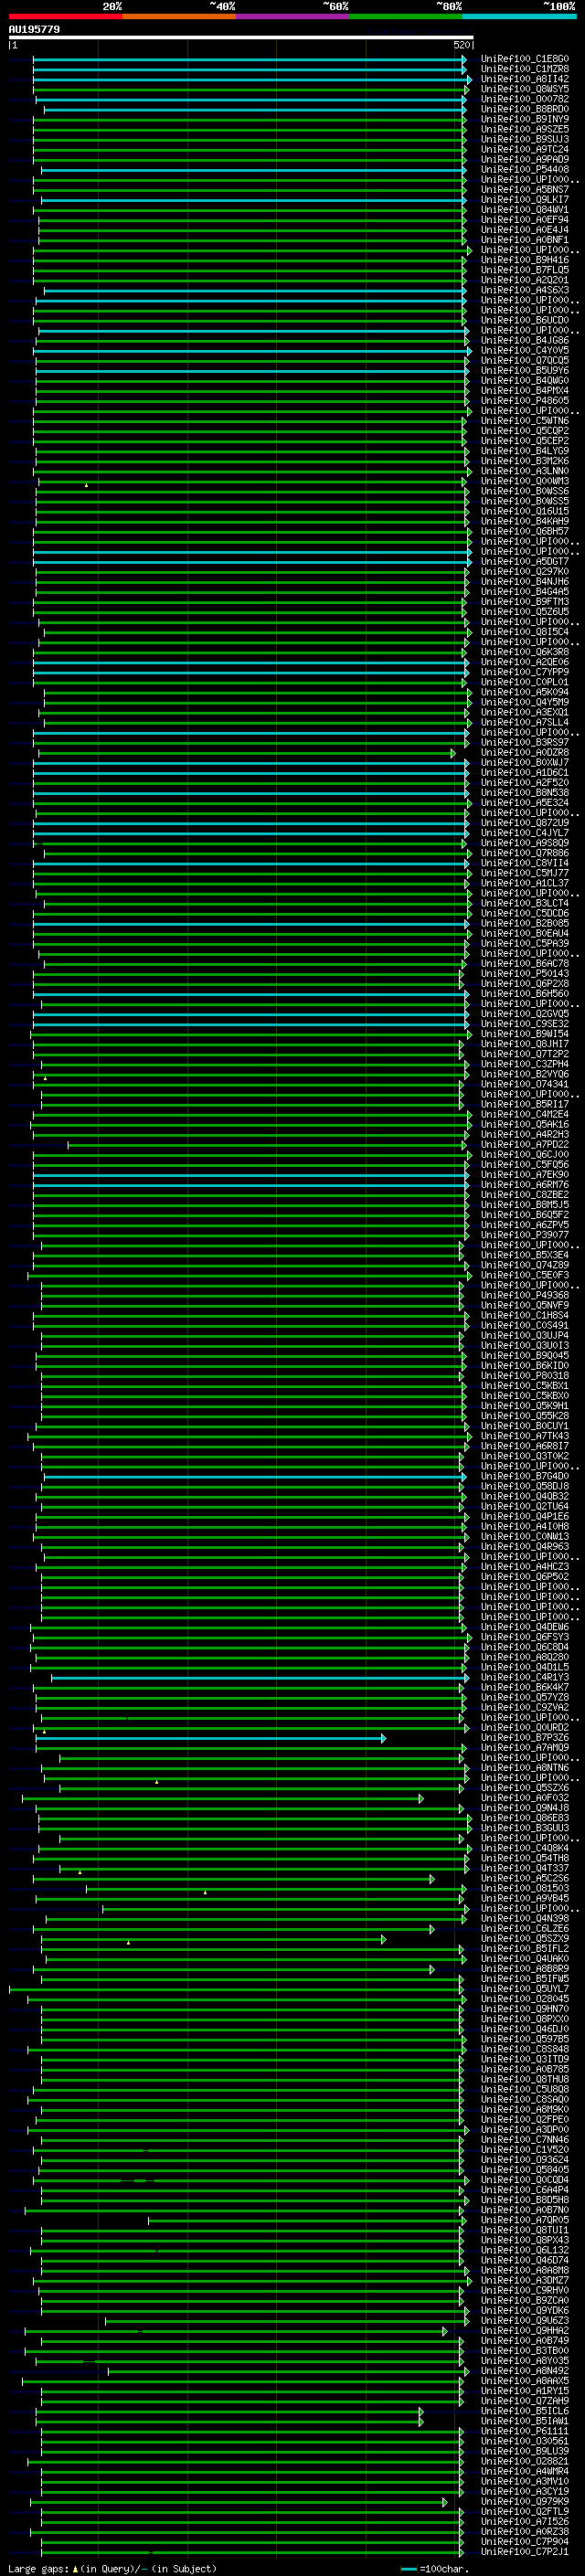The width and height of the screenshot is (585, 2576).
Task: Select hit label UniRef100_P48605
Action: click(x=524, y=401)
